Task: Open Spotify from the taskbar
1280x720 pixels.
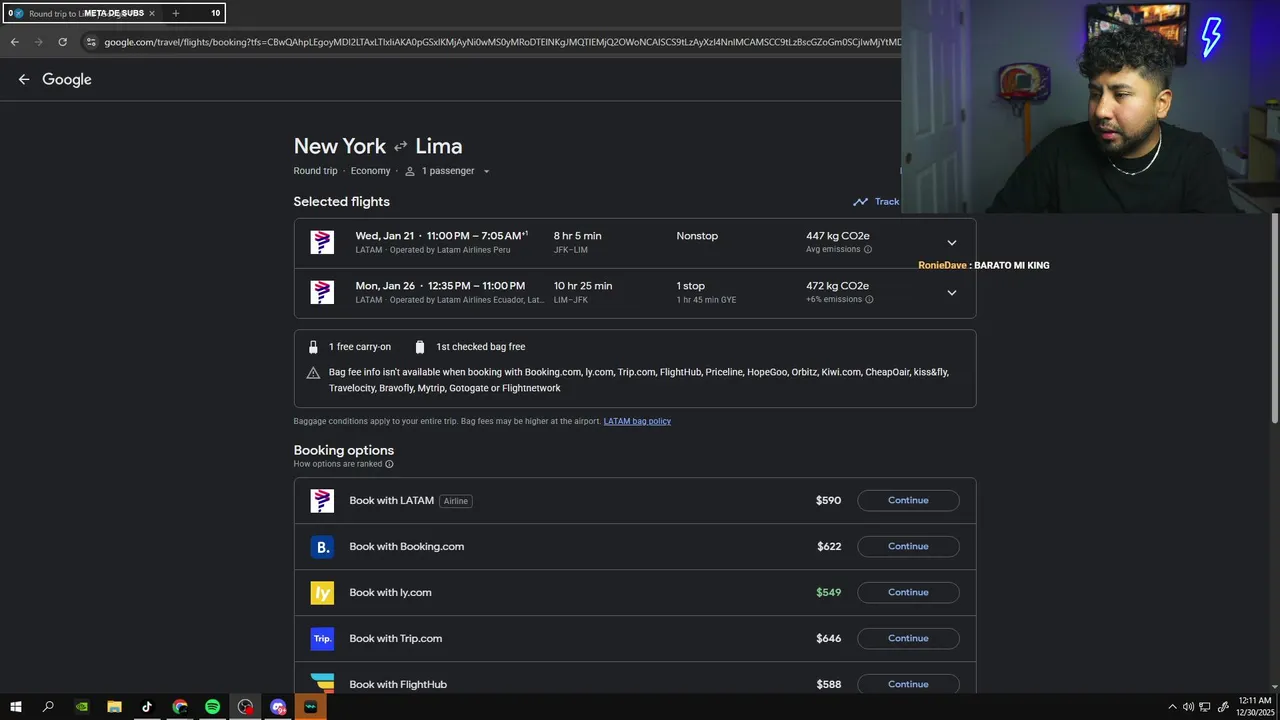Action: tap(212, 707)
